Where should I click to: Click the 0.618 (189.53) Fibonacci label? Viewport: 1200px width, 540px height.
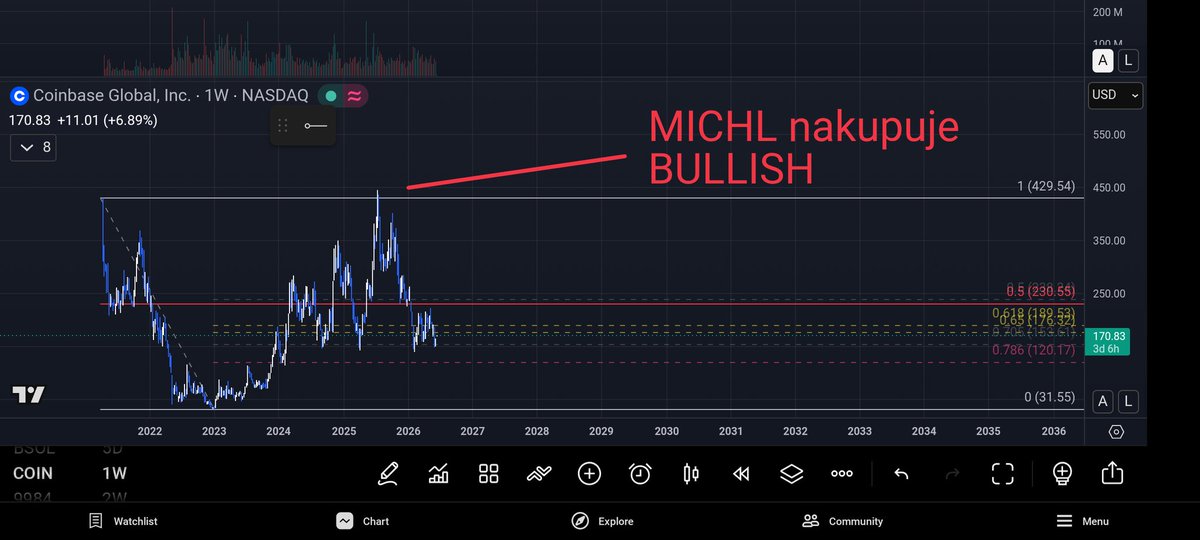1033,313
